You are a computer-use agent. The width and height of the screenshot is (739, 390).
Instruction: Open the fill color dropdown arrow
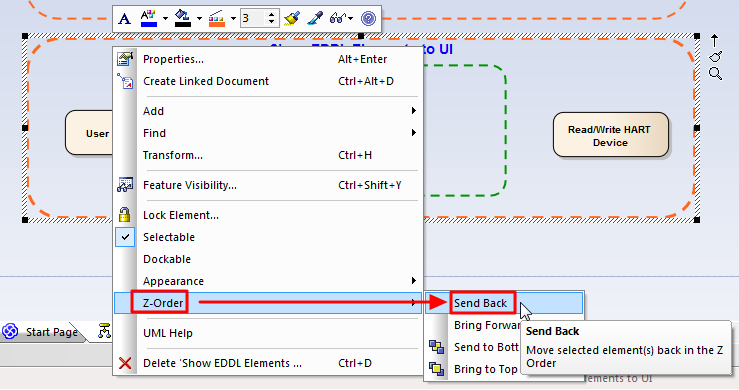[x=199, y=19]
